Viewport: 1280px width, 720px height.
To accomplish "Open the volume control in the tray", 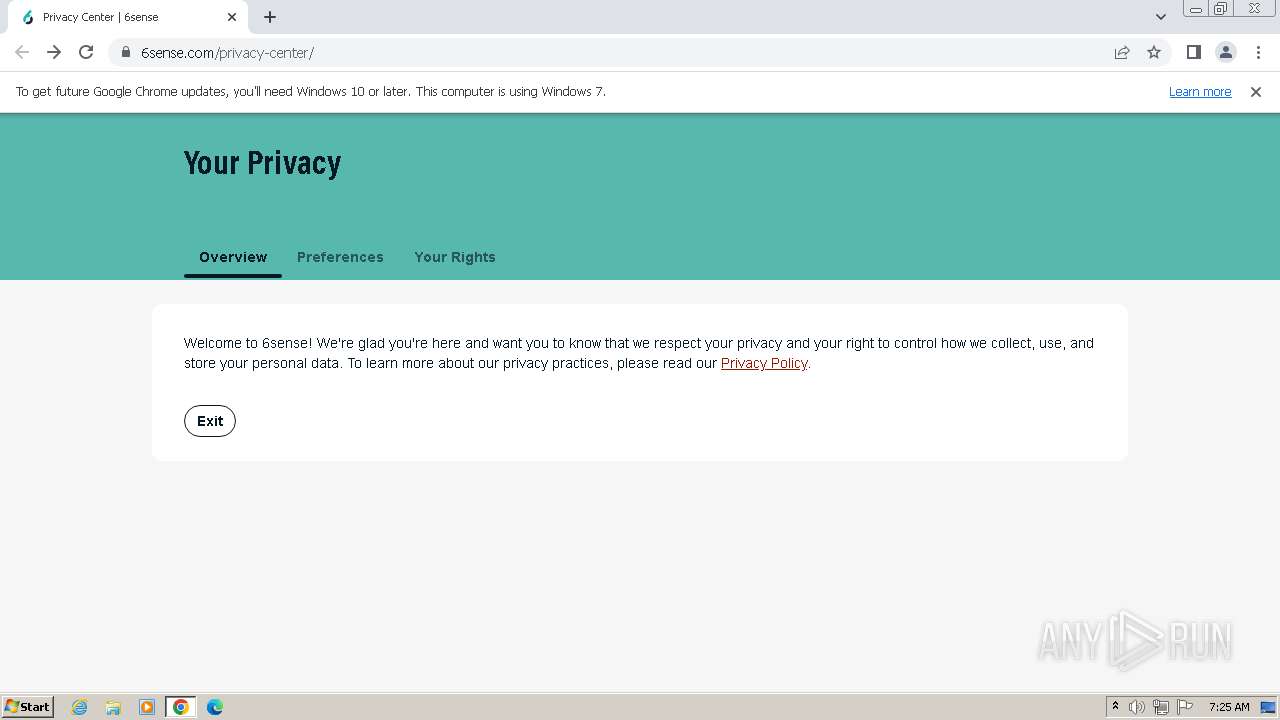I will (1137, 707).
